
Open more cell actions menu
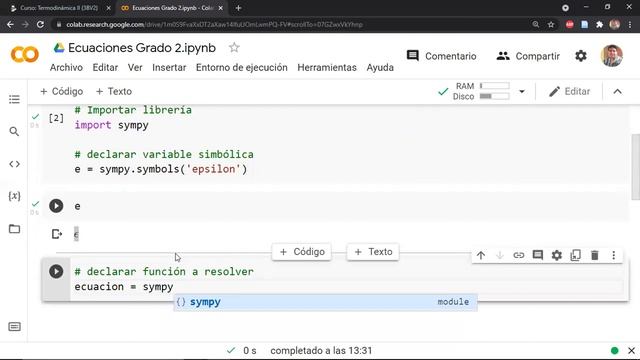click(613, 256)
